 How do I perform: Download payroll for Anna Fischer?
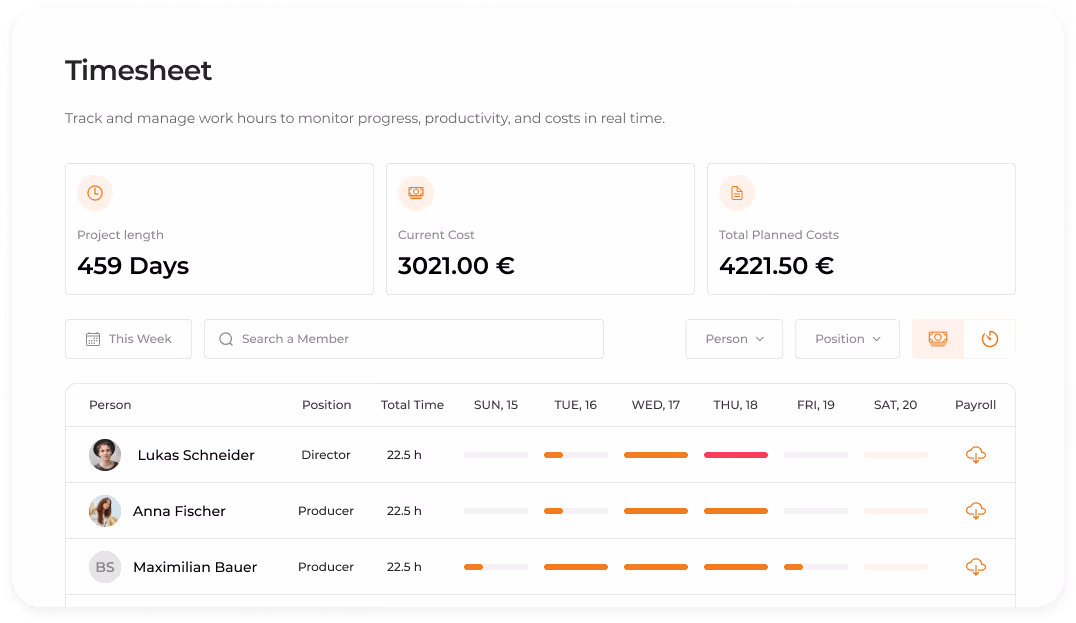point(976,511)
